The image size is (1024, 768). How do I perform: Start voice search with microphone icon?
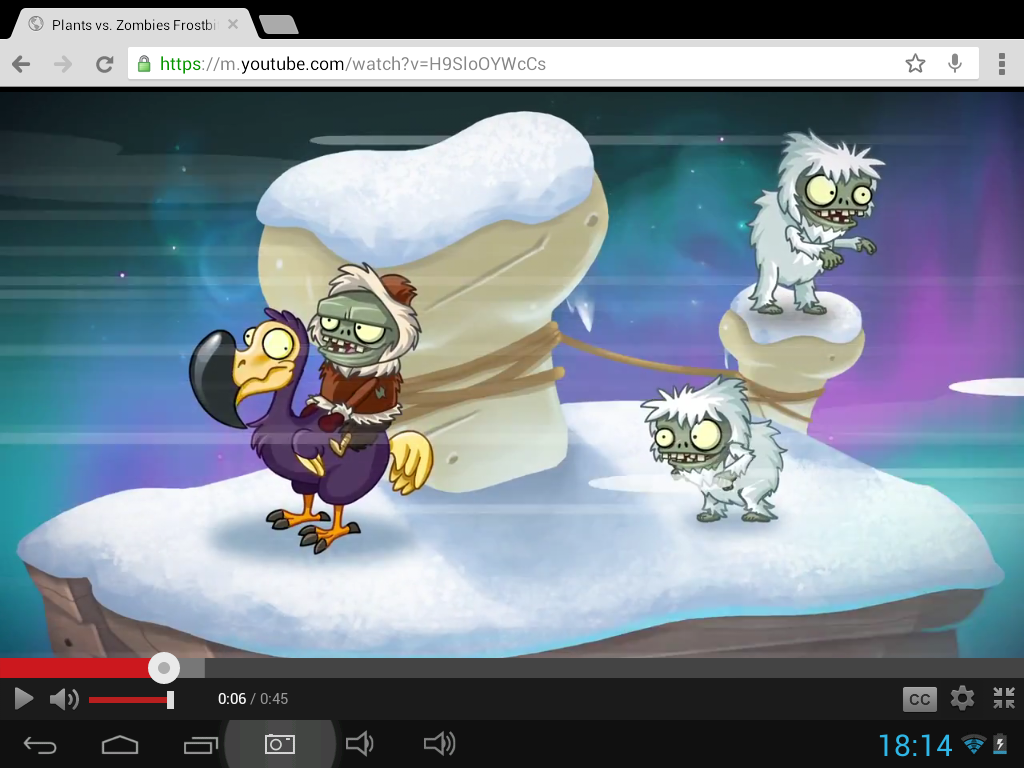click(955, 63)
